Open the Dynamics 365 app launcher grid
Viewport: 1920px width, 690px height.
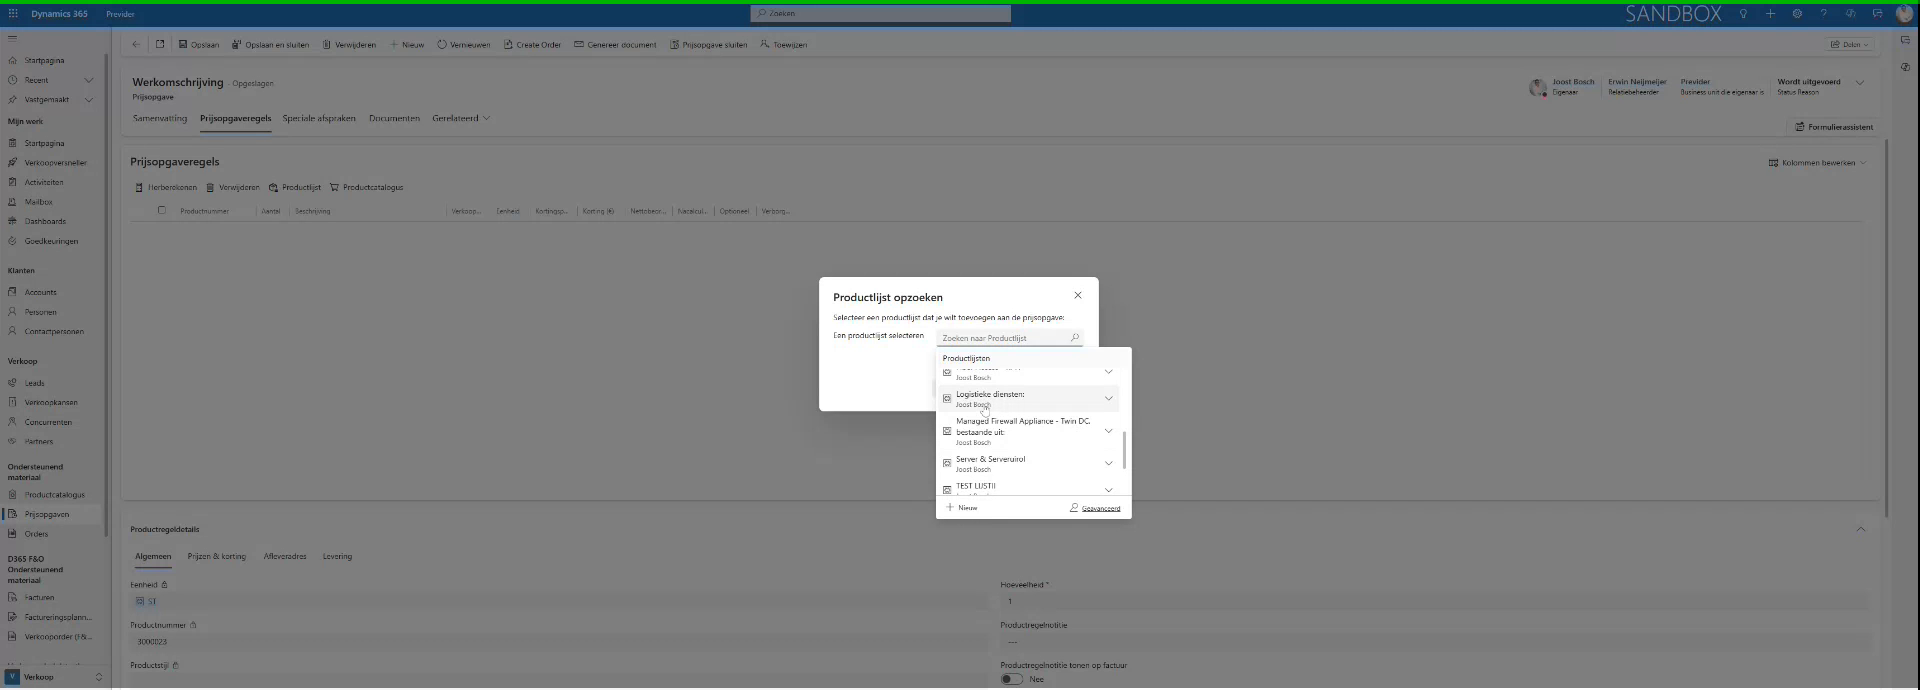click(x=13, y=14)
